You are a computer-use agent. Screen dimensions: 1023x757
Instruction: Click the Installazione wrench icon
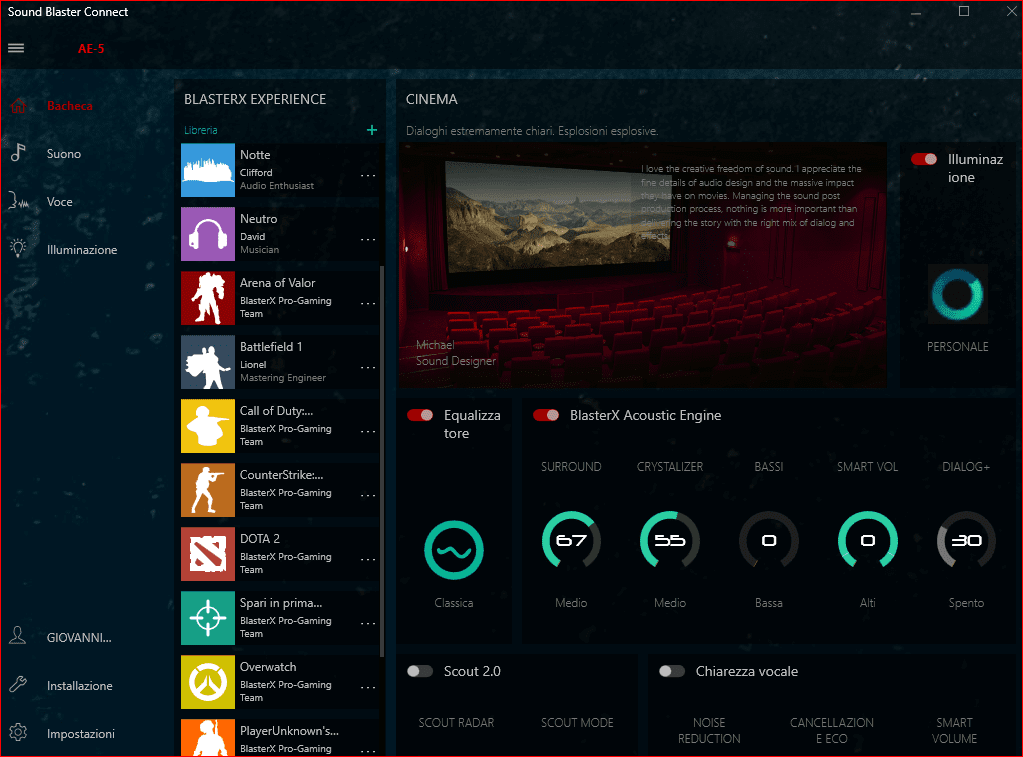click(x=17, y=685)
